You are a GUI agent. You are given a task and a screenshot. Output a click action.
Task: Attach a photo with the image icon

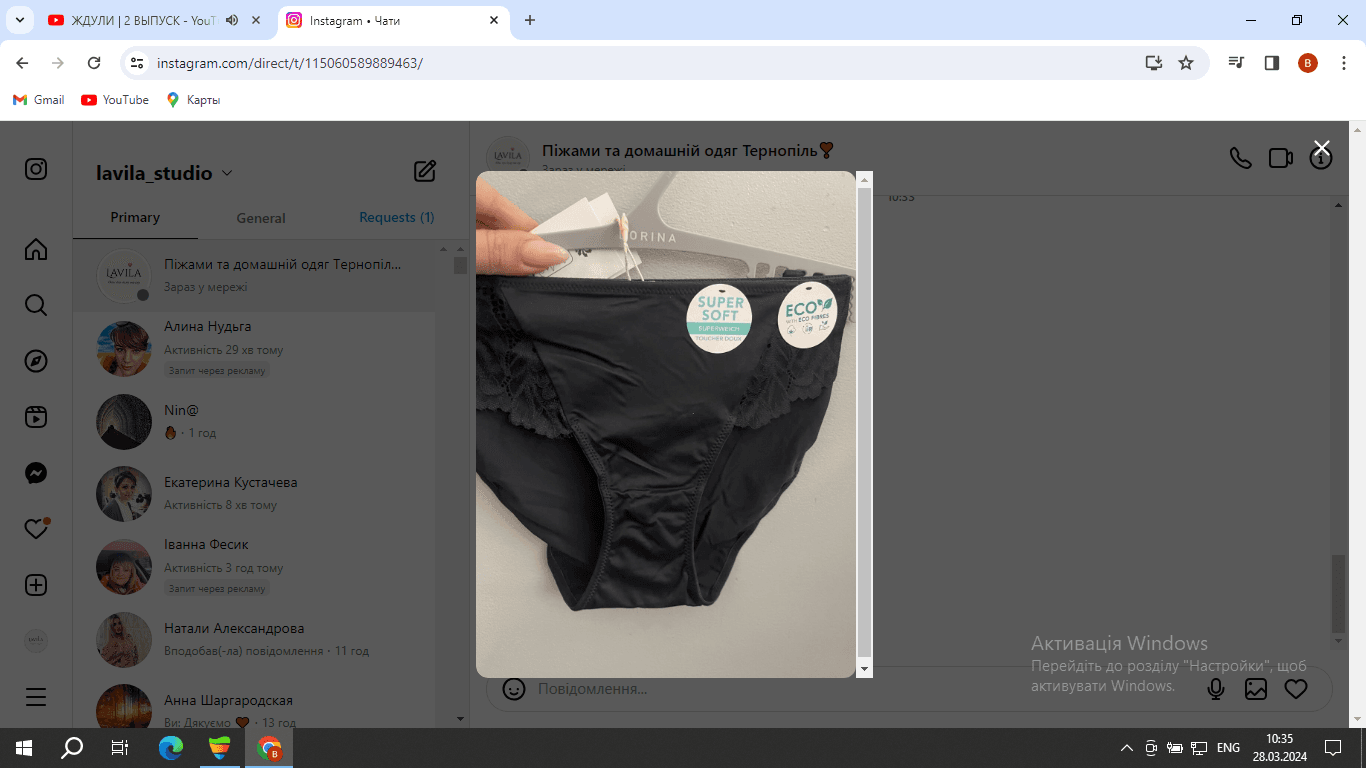[x=1256, y=689]
